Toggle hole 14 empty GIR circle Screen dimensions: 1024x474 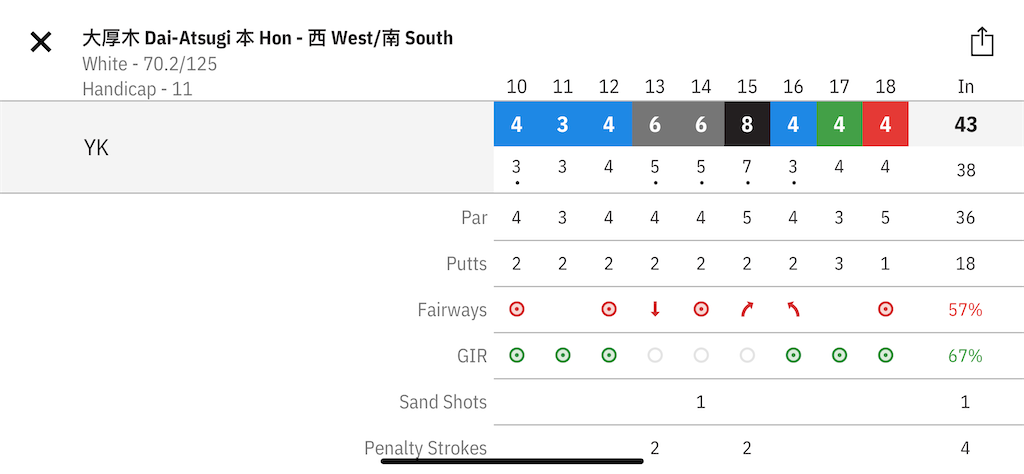point(701,355)
